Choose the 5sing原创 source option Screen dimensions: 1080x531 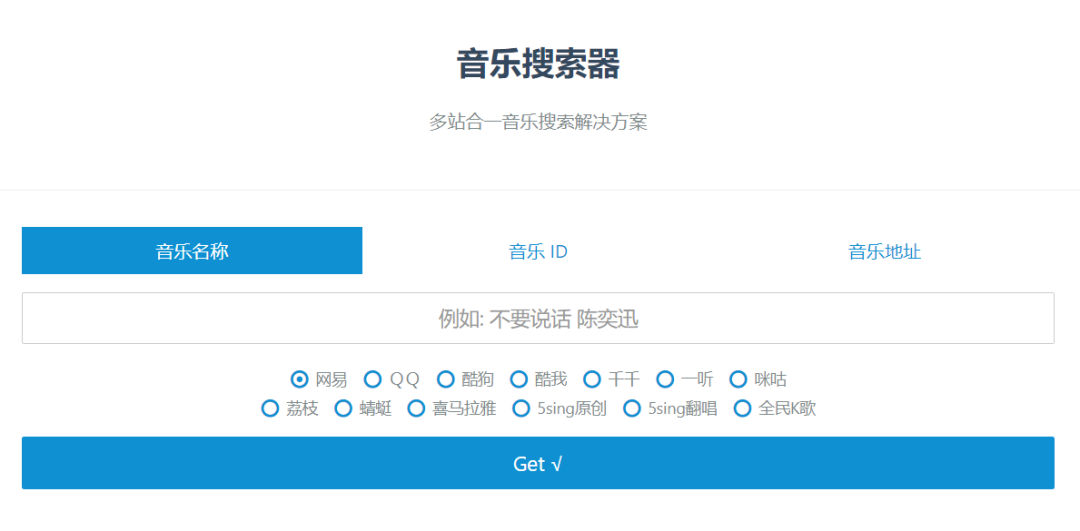coord(521,408)
